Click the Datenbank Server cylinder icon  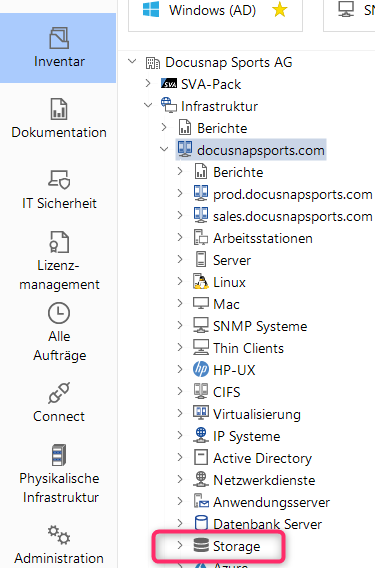pos(201,523)
